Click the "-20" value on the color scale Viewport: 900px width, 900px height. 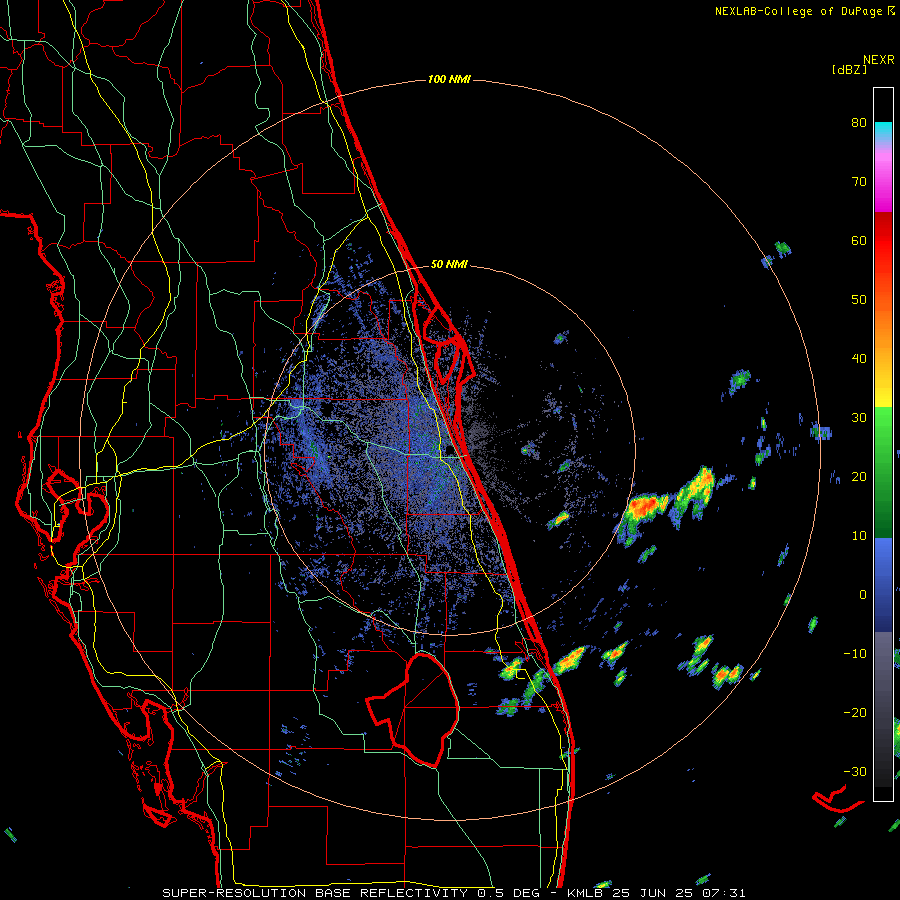[x=855, y=712]
